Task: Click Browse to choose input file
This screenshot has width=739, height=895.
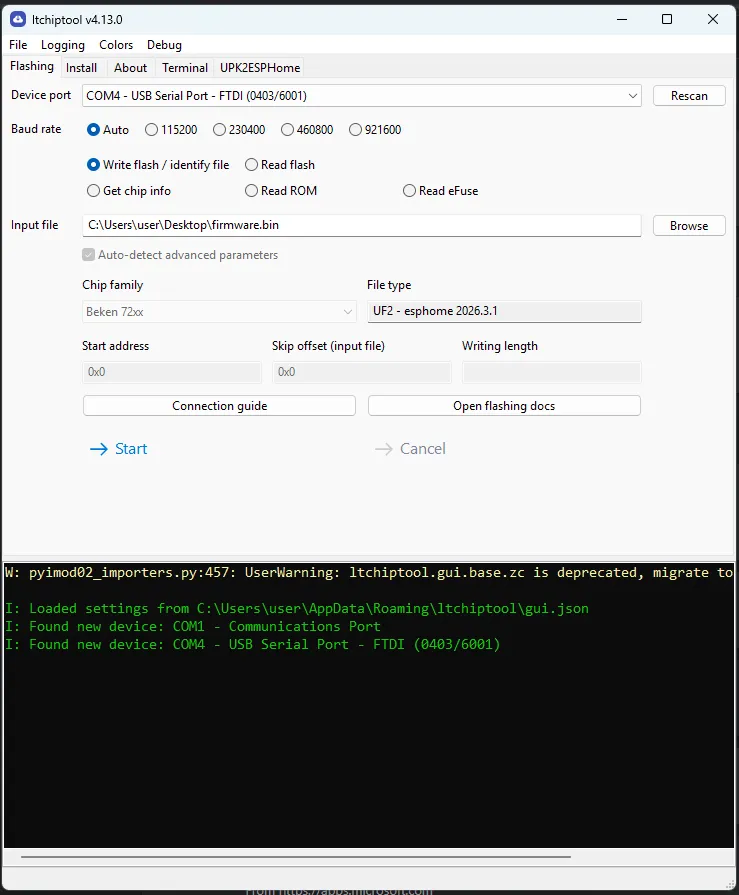Action: pos(689,225)
